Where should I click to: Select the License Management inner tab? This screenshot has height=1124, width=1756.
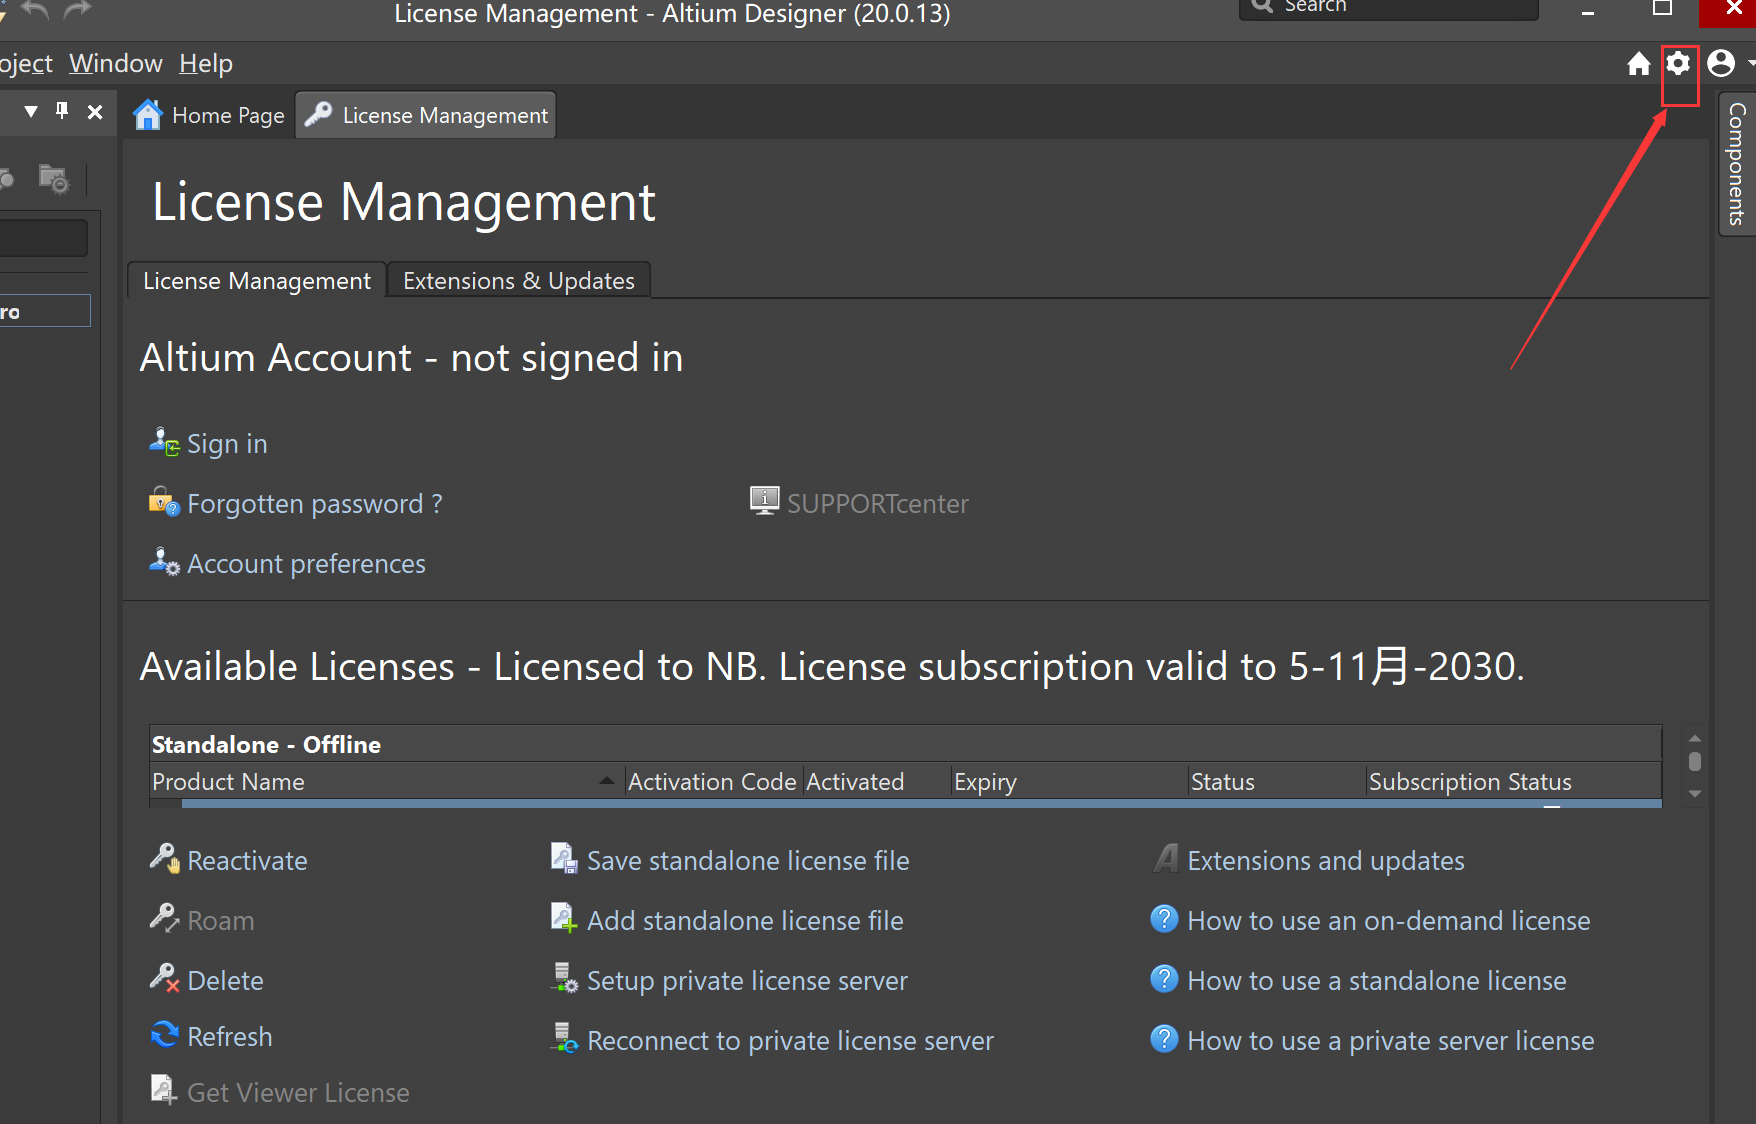click(x=257, y=281)
